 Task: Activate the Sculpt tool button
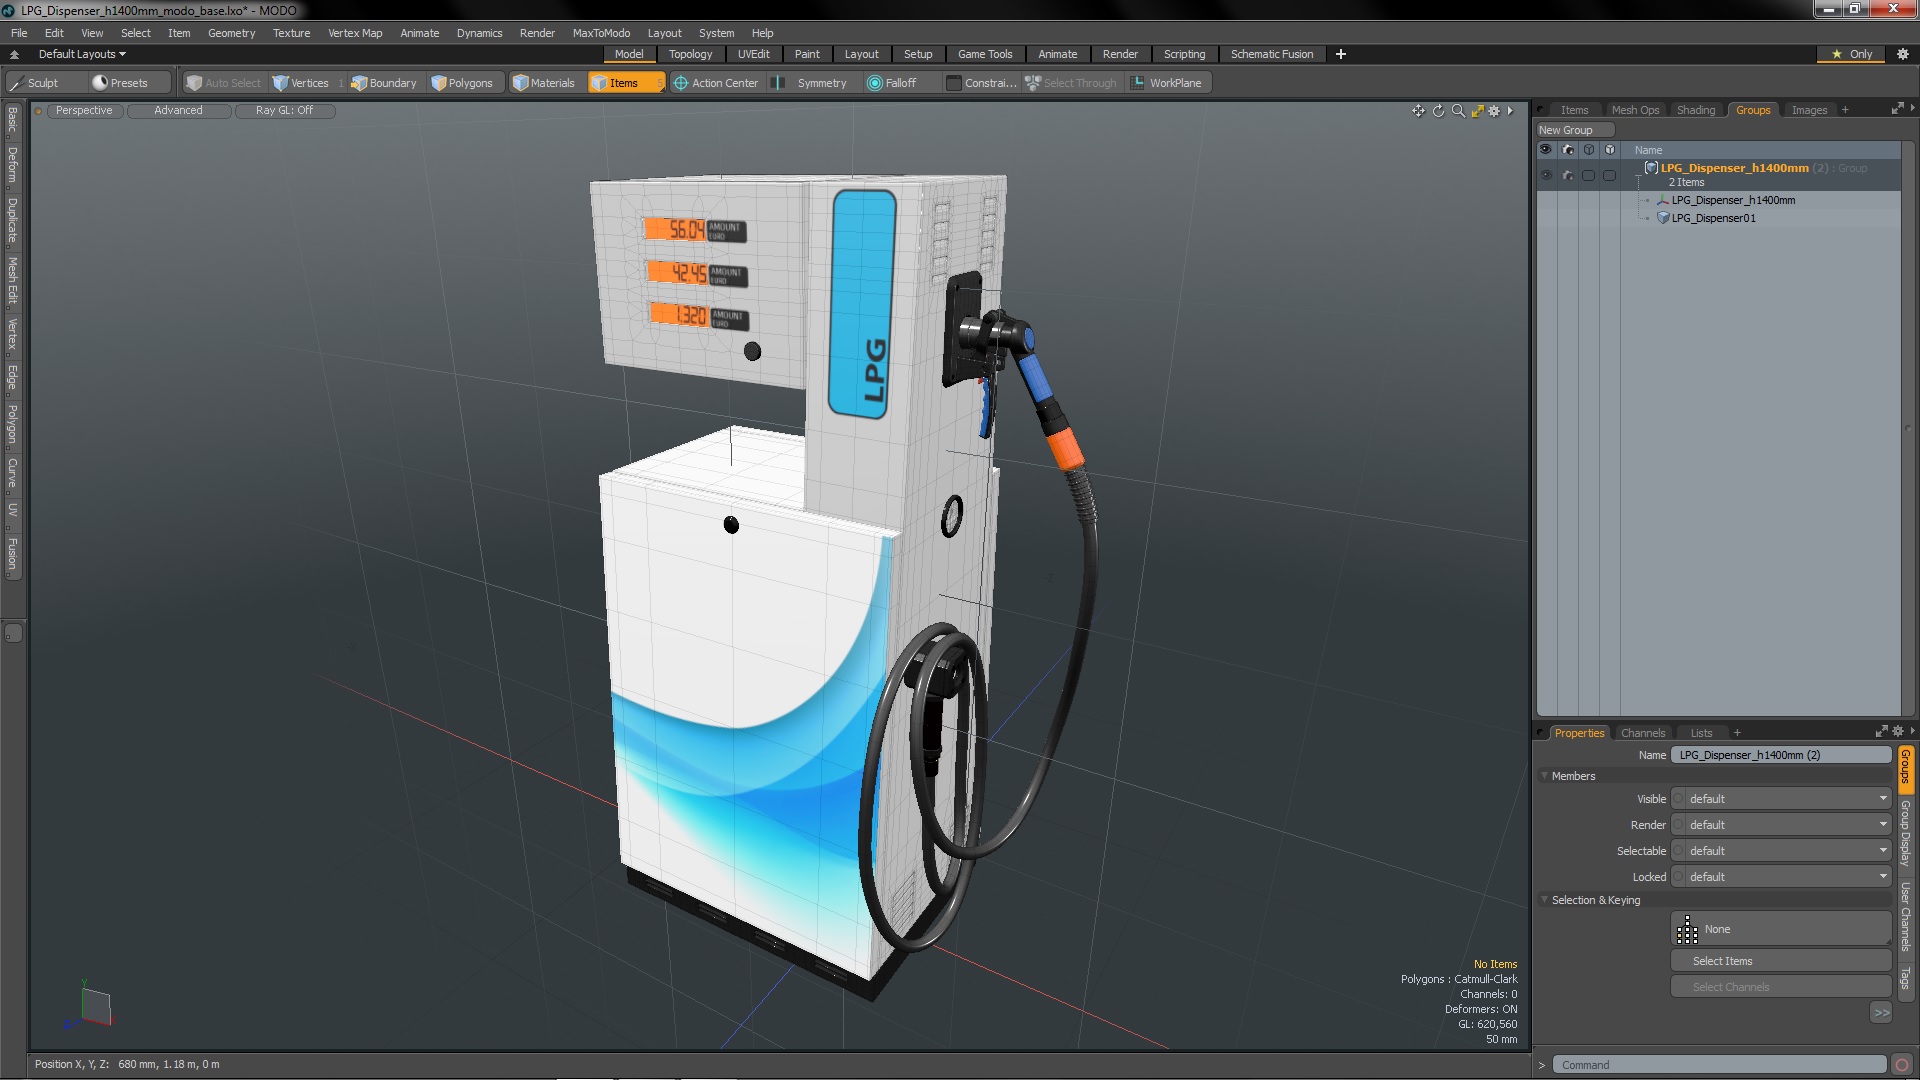pyautogui.click(x=36, y=83)
